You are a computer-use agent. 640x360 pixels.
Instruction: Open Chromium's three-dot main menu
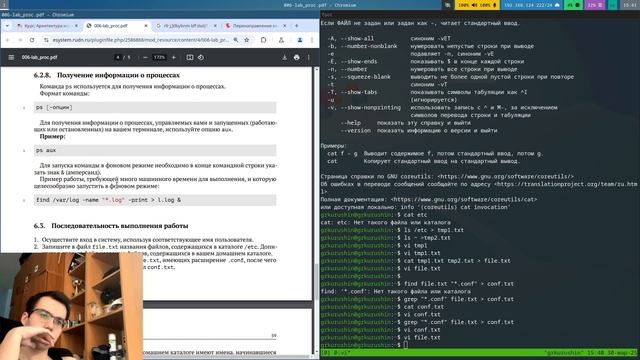312,40
